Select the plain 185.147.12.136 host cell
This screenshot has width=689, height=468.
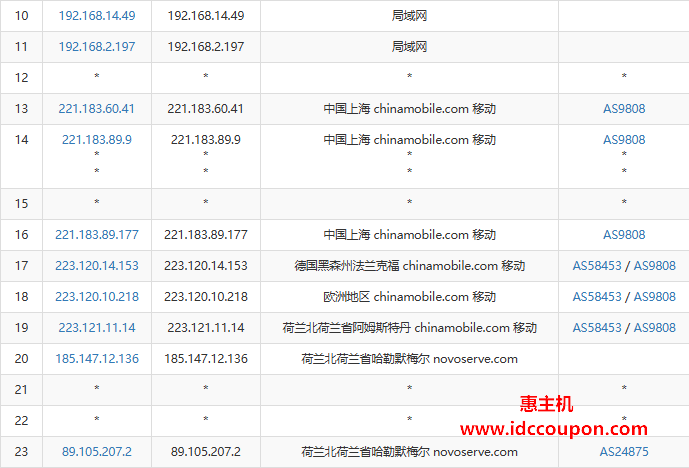coord(206,359)
